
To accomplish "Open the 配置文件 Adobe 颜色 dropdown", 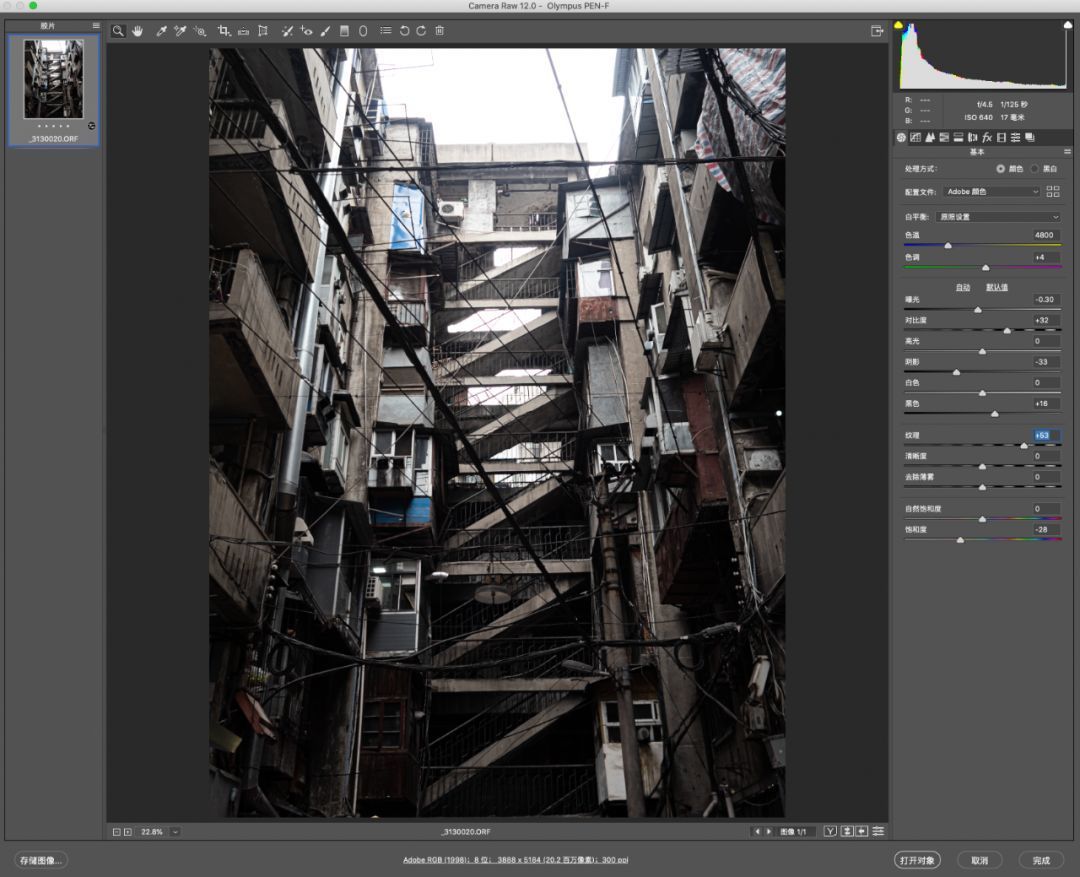I will (x=992, y=192).
